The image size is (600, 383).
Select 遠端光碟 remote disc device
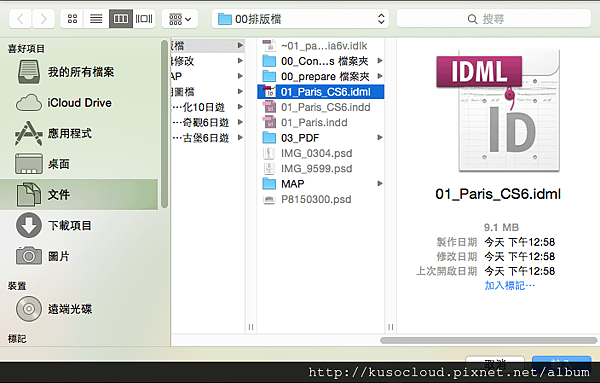click(x=79, y=309)
